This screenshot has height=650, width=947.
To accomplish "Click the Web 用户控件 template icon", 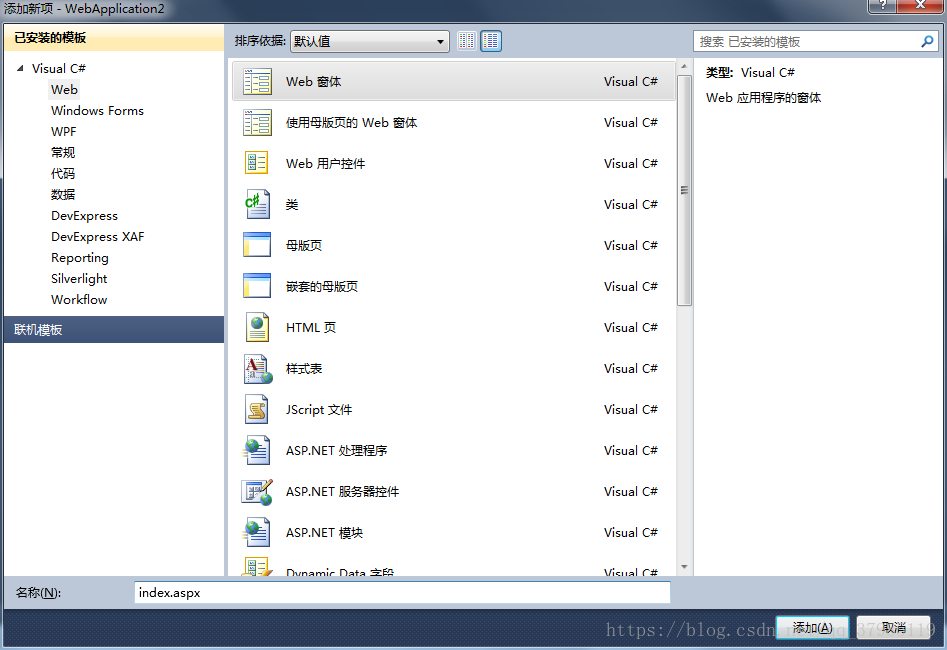I will 257,163.
